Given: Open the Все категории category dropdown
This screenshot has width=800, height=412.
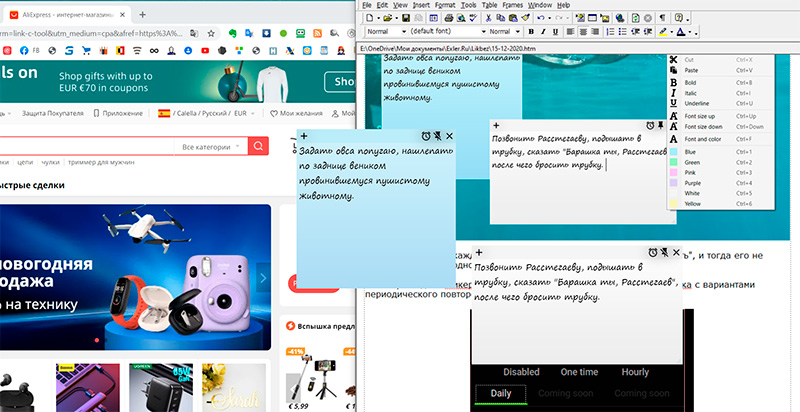Looking at the screenshot, I should (211, 147).
